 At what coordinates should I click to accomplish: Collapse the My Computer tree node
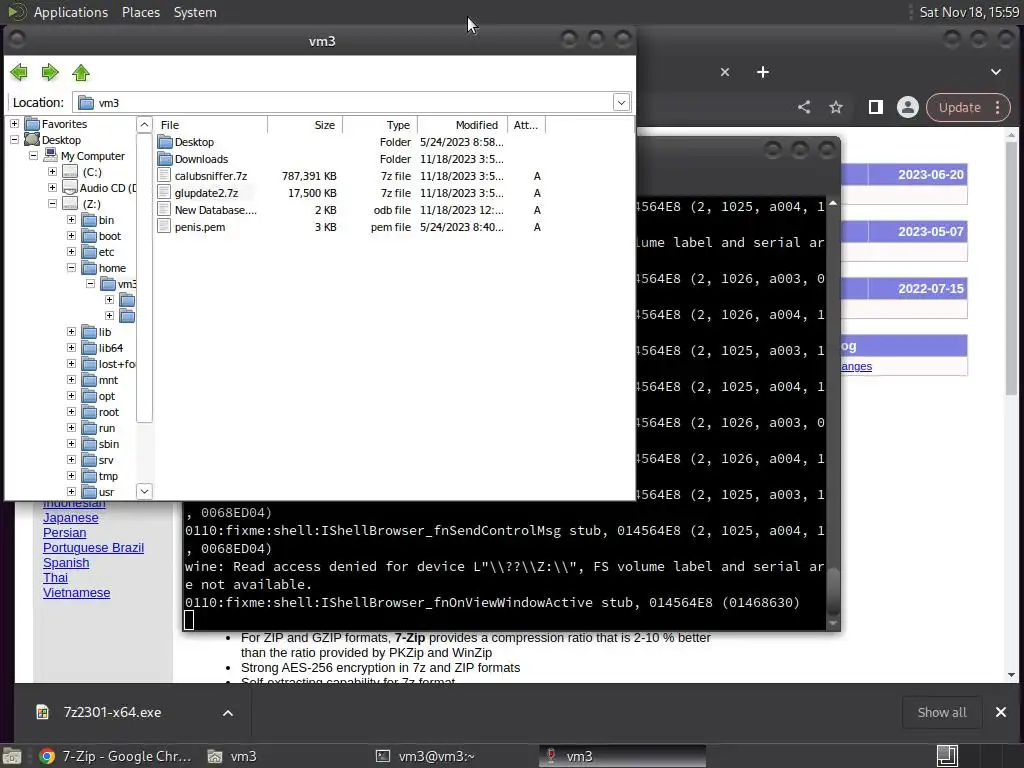click(x=33, y=155)
